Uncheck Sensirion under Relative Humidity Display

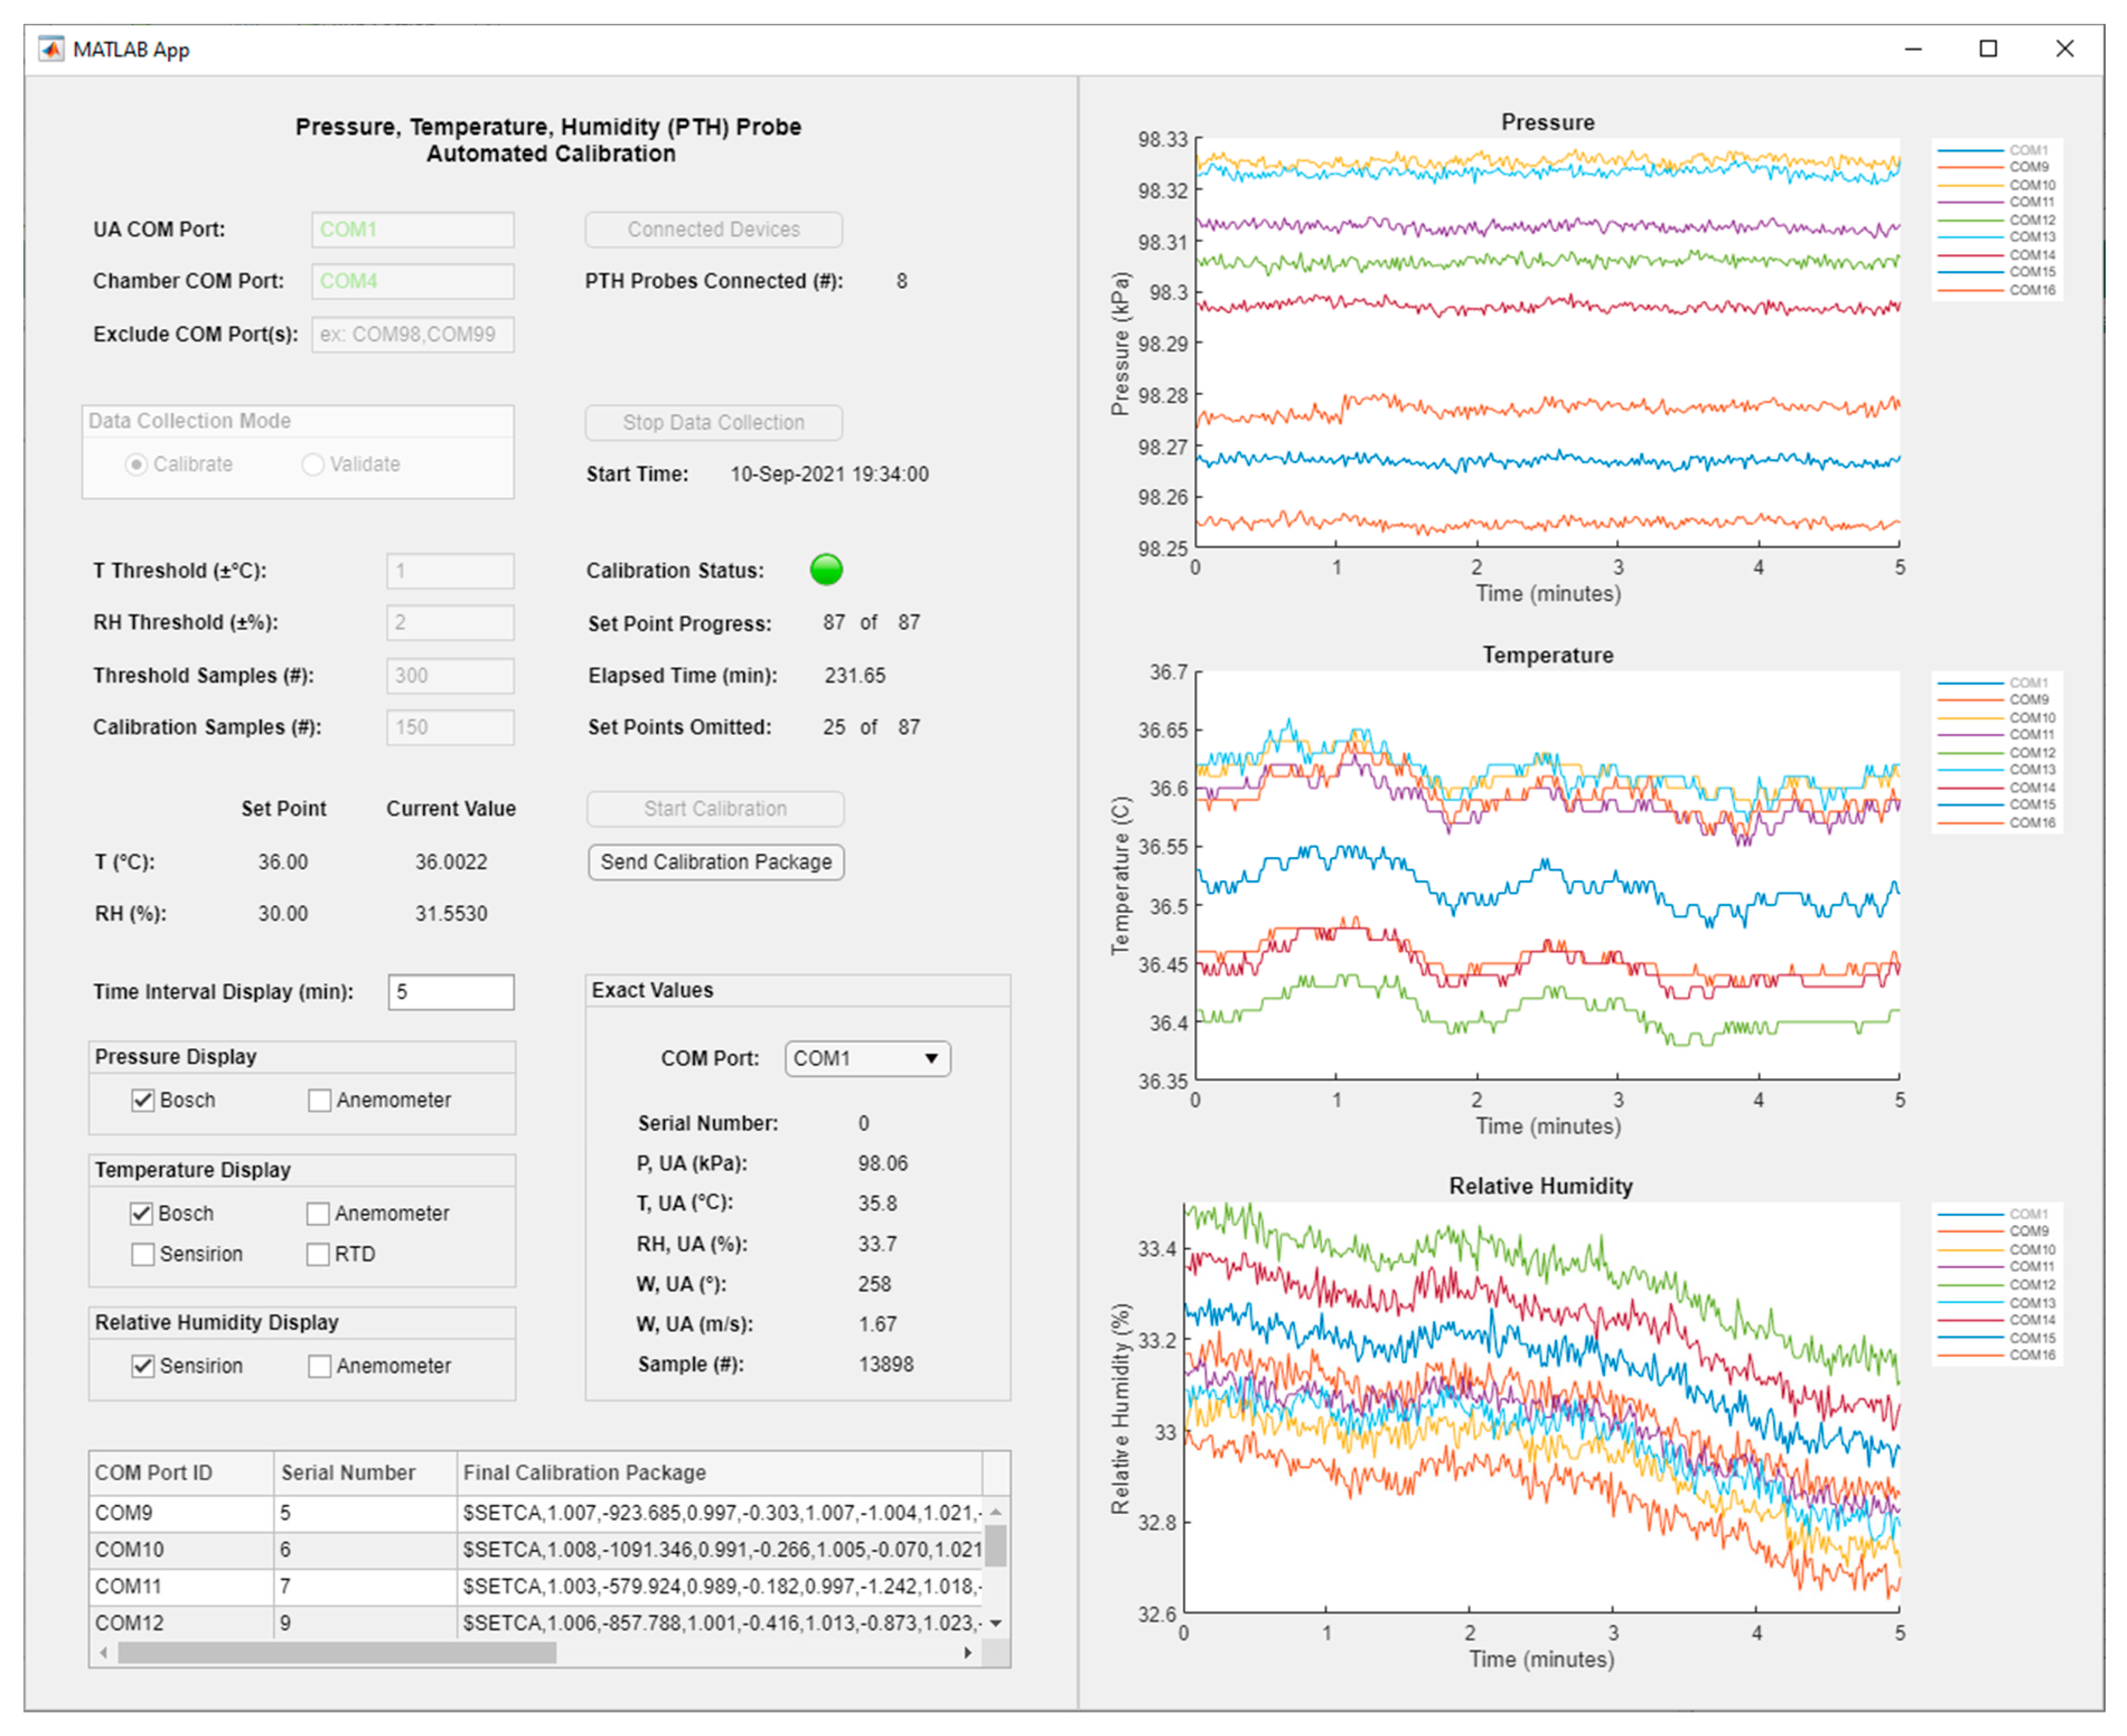[143, 1366]
